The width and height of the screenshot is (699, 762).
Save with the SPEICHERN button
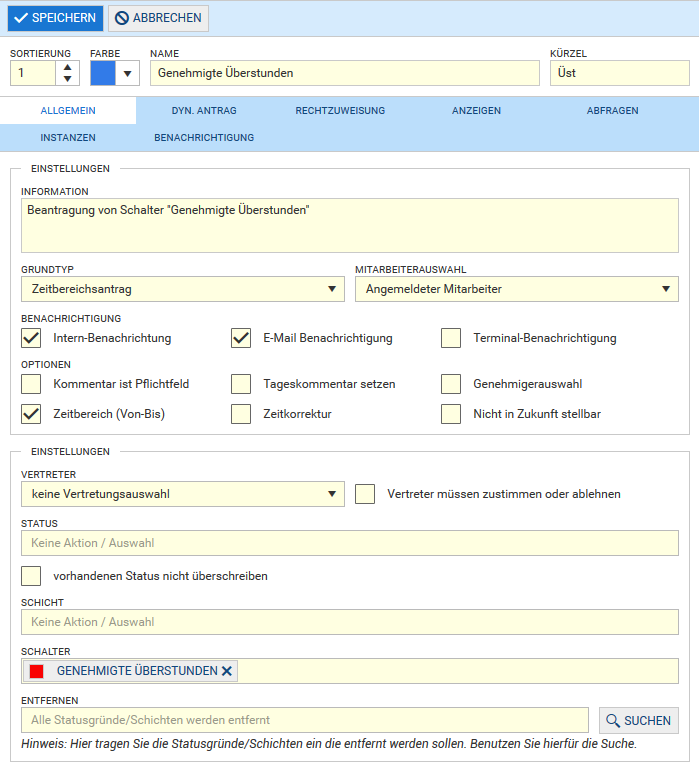(x=55, y=18)
